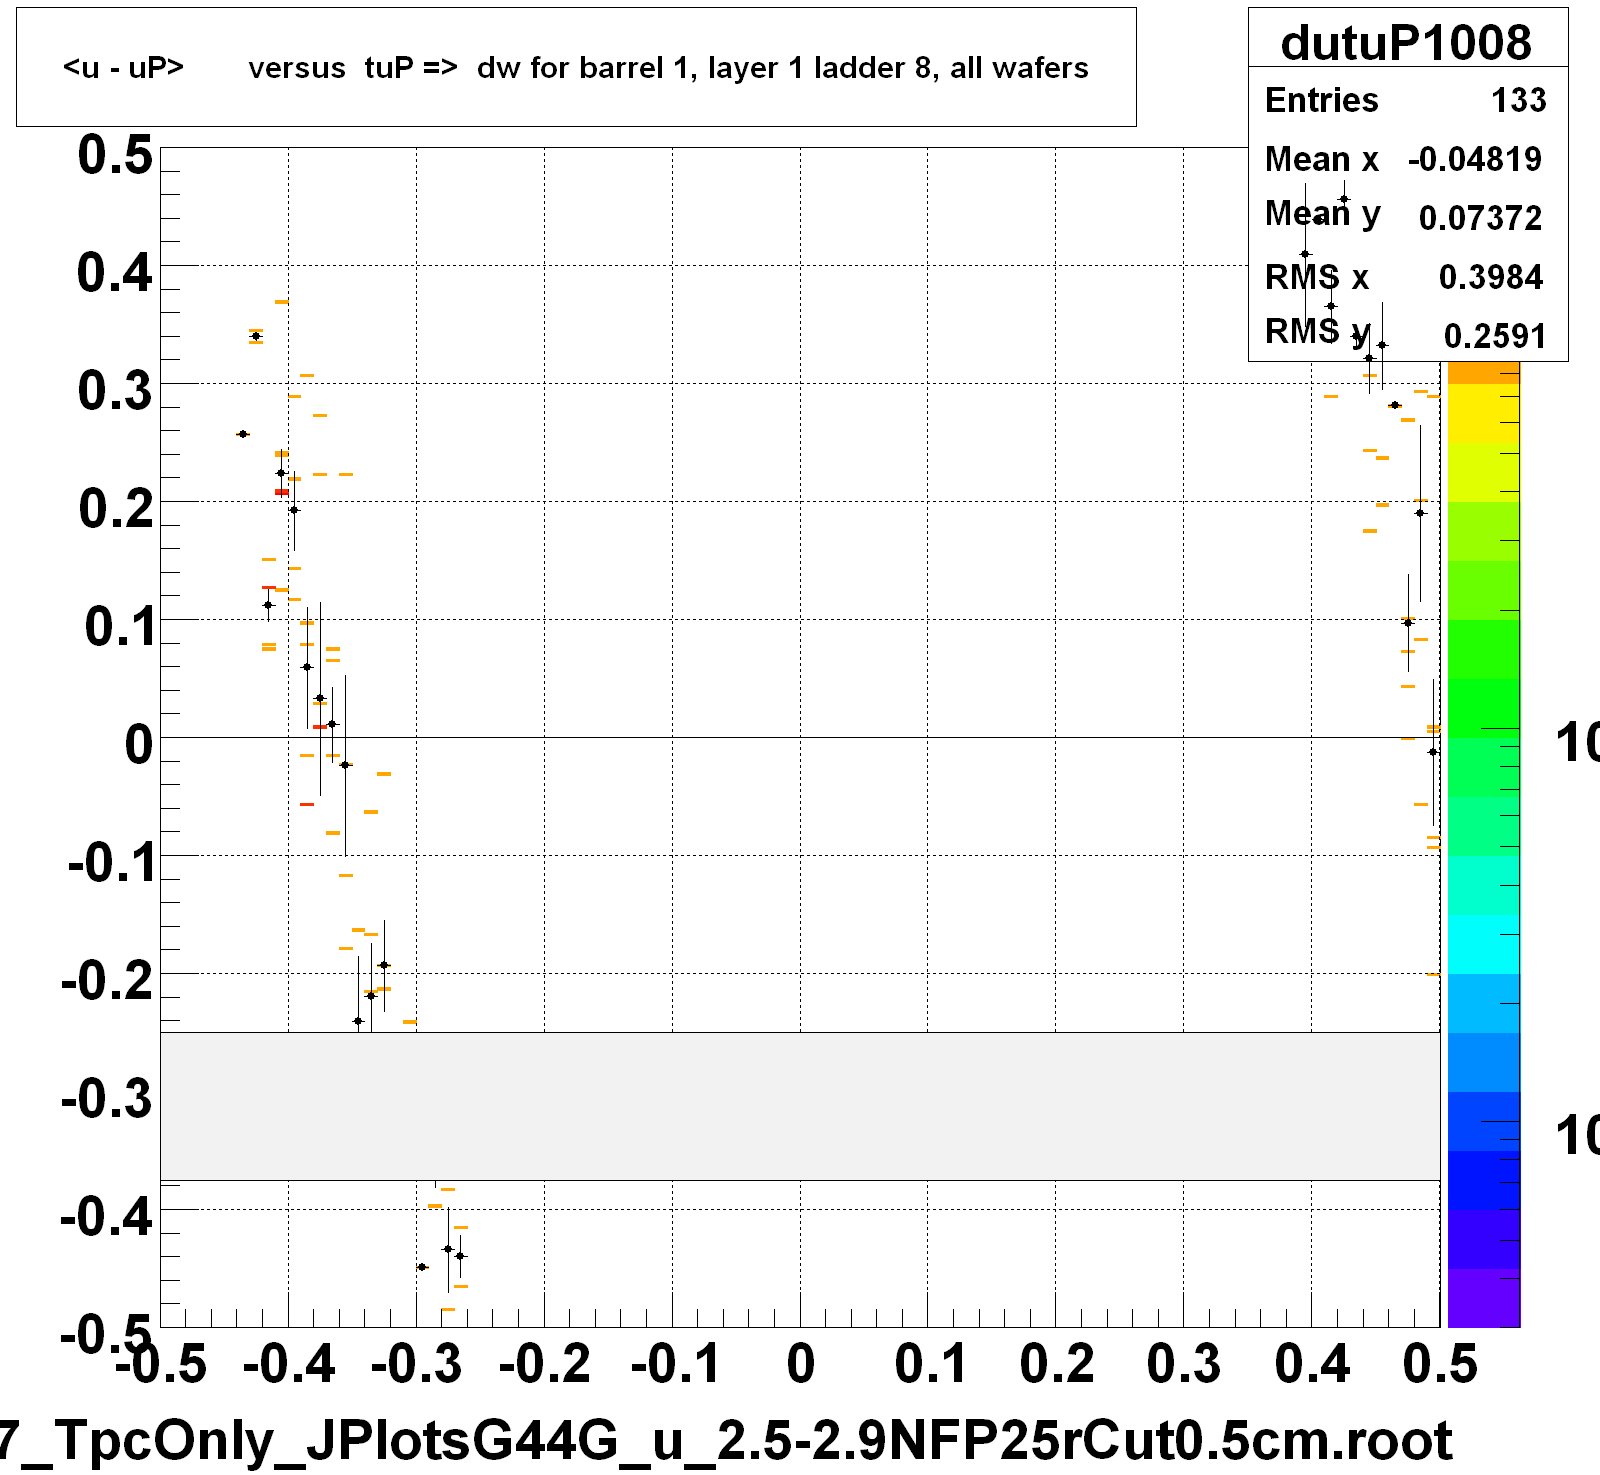This screenshot has width=1600, height=1475.
Task: Click the RMS x 0.3984 value
Action: point(1491,277)
